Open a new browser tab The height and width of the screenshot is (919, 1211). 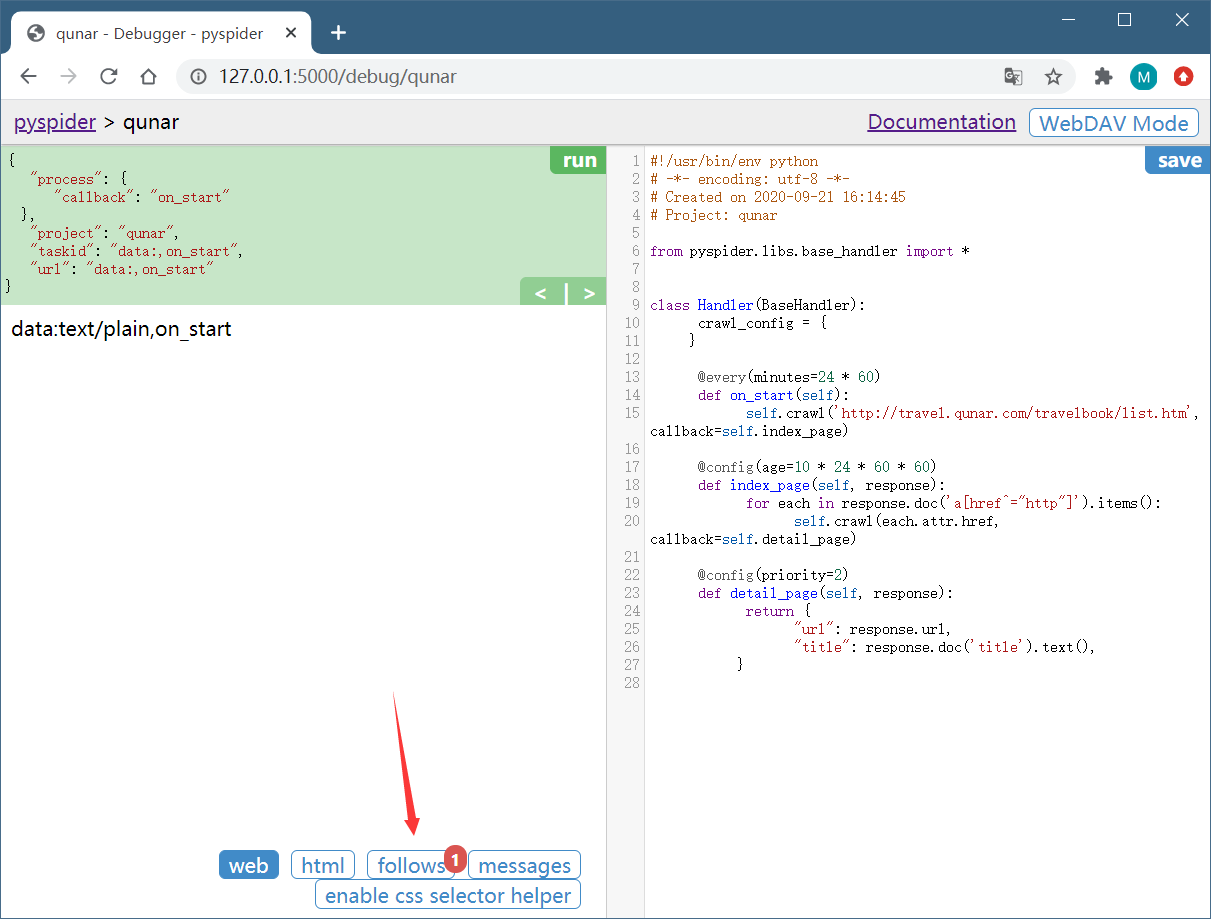point(338,33)
